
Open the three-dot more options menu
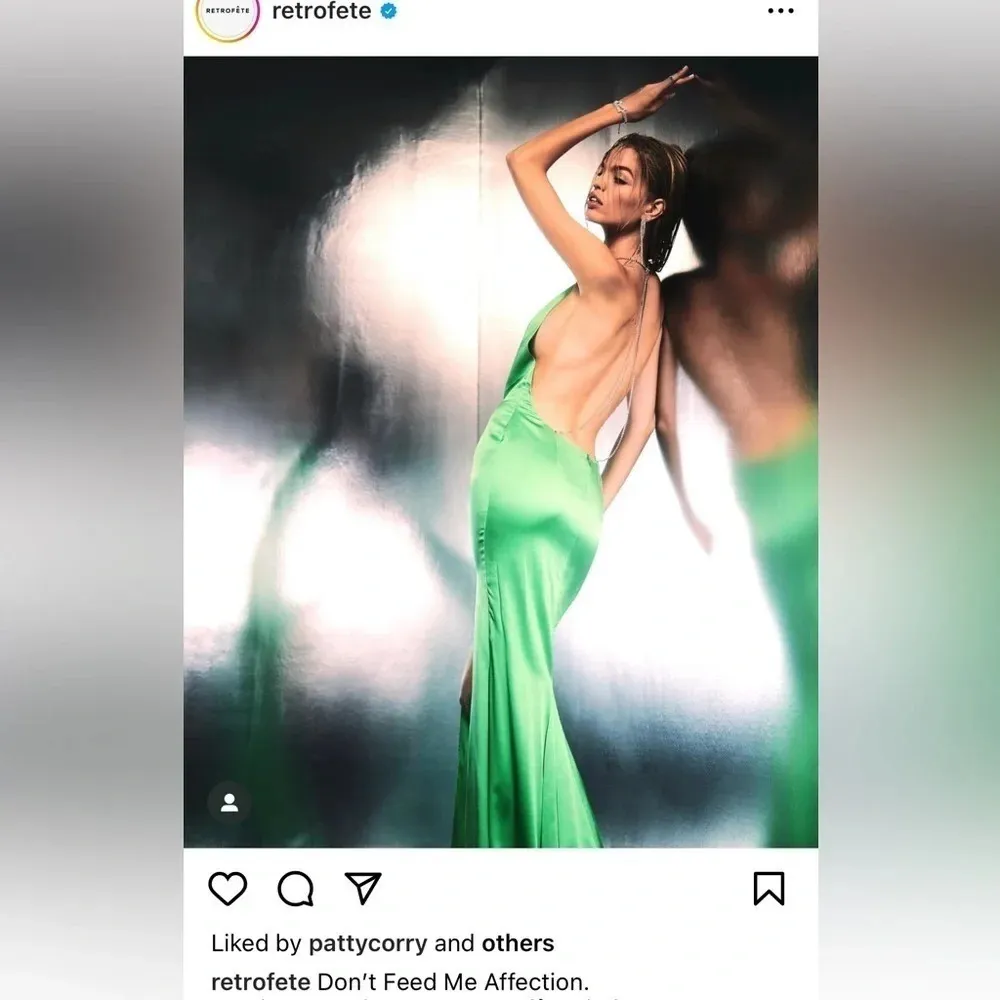[x=780, y=11]
